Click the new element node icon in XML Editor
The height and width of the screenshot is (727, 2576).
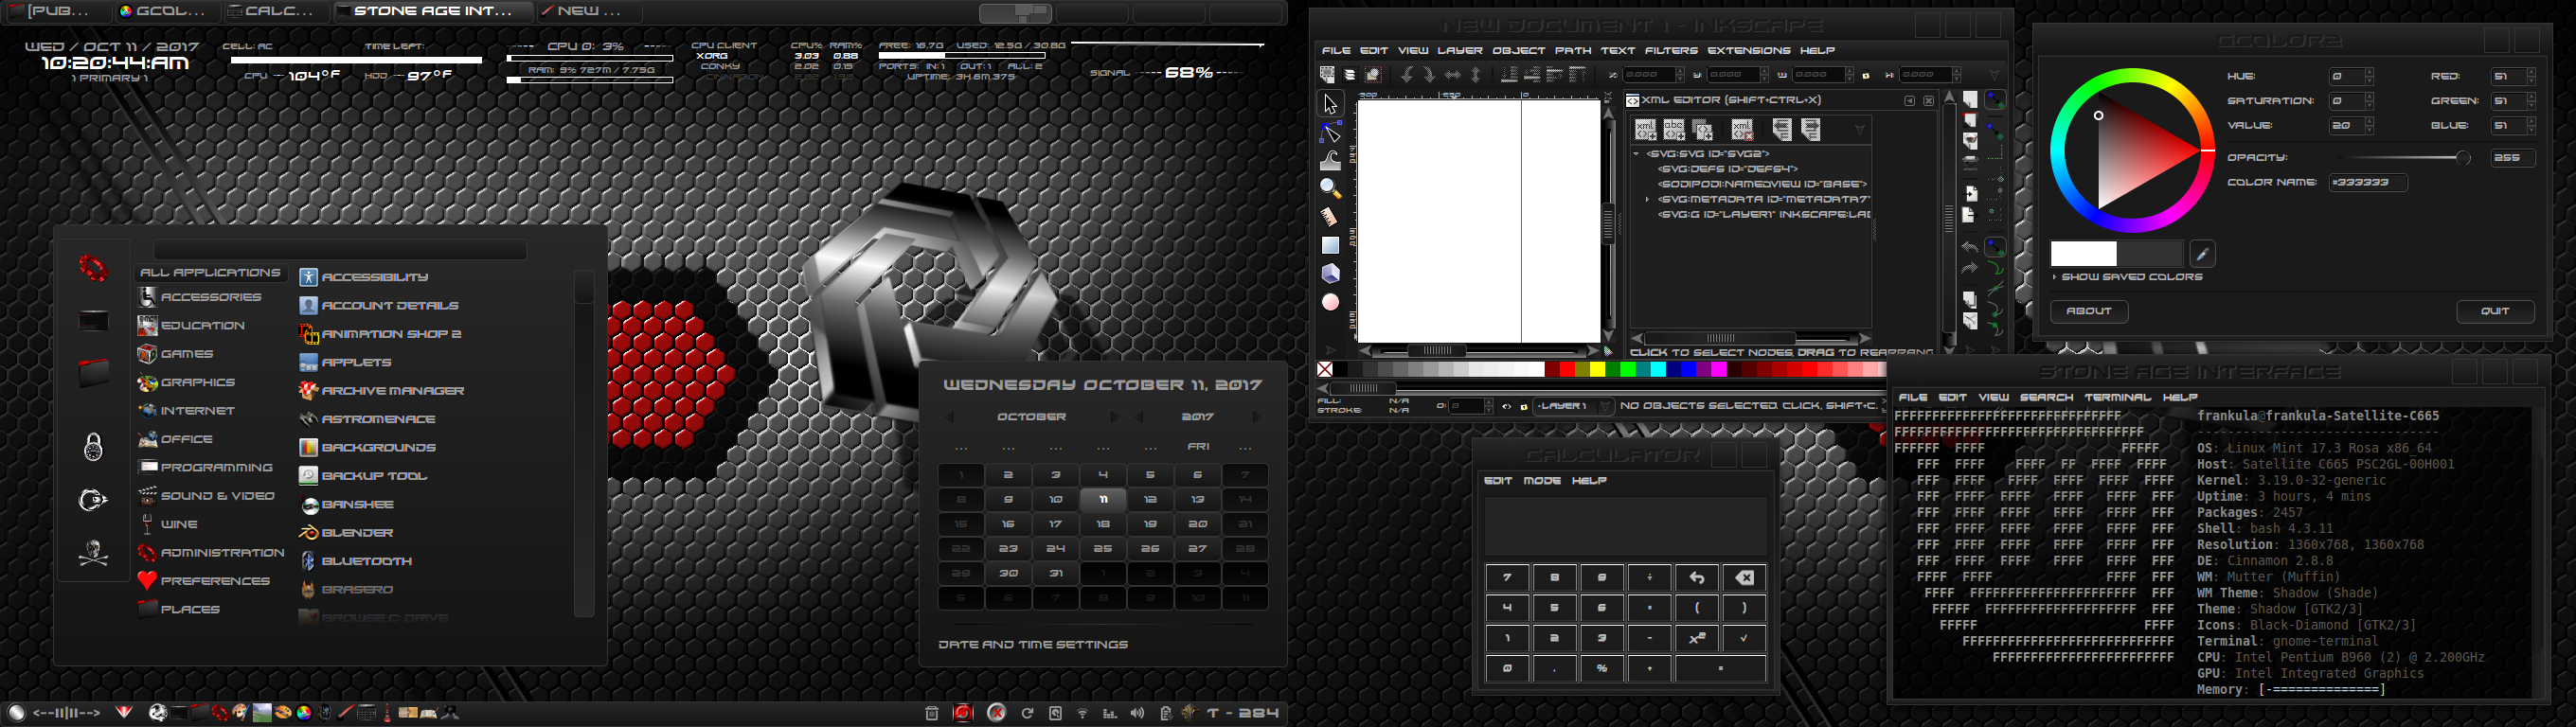pyautogui.click(x=1645, y=130)
